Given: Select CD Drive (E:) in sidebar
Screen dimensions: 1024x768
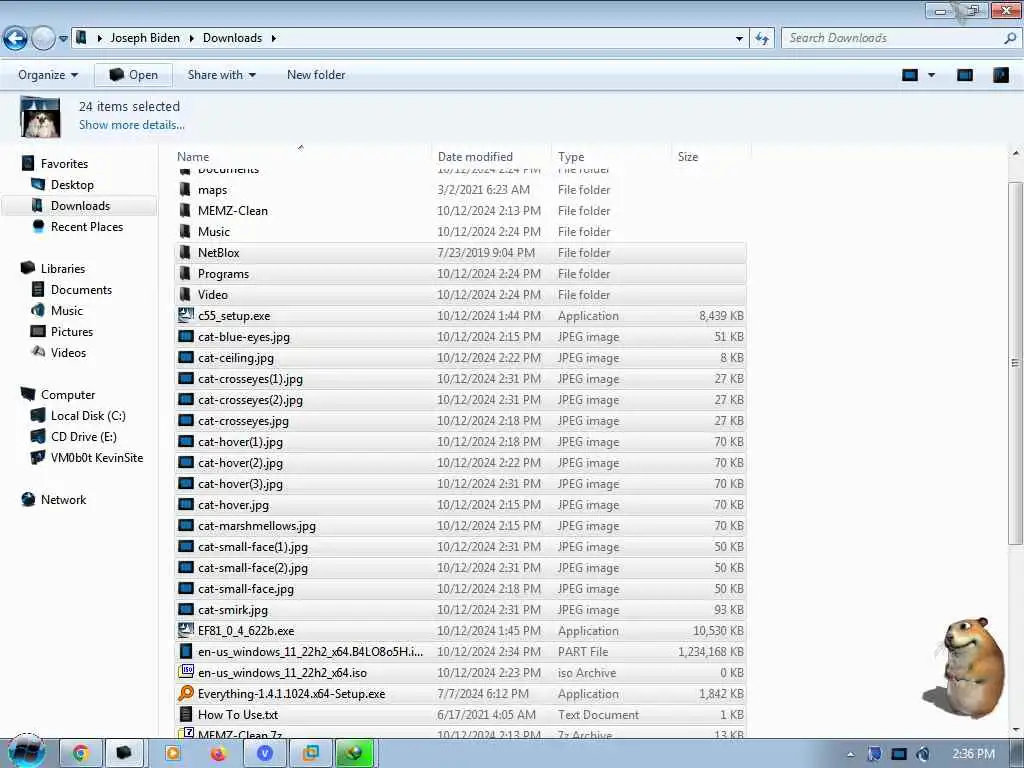Looking at the screenshot, I should click(x=84, y=436).
